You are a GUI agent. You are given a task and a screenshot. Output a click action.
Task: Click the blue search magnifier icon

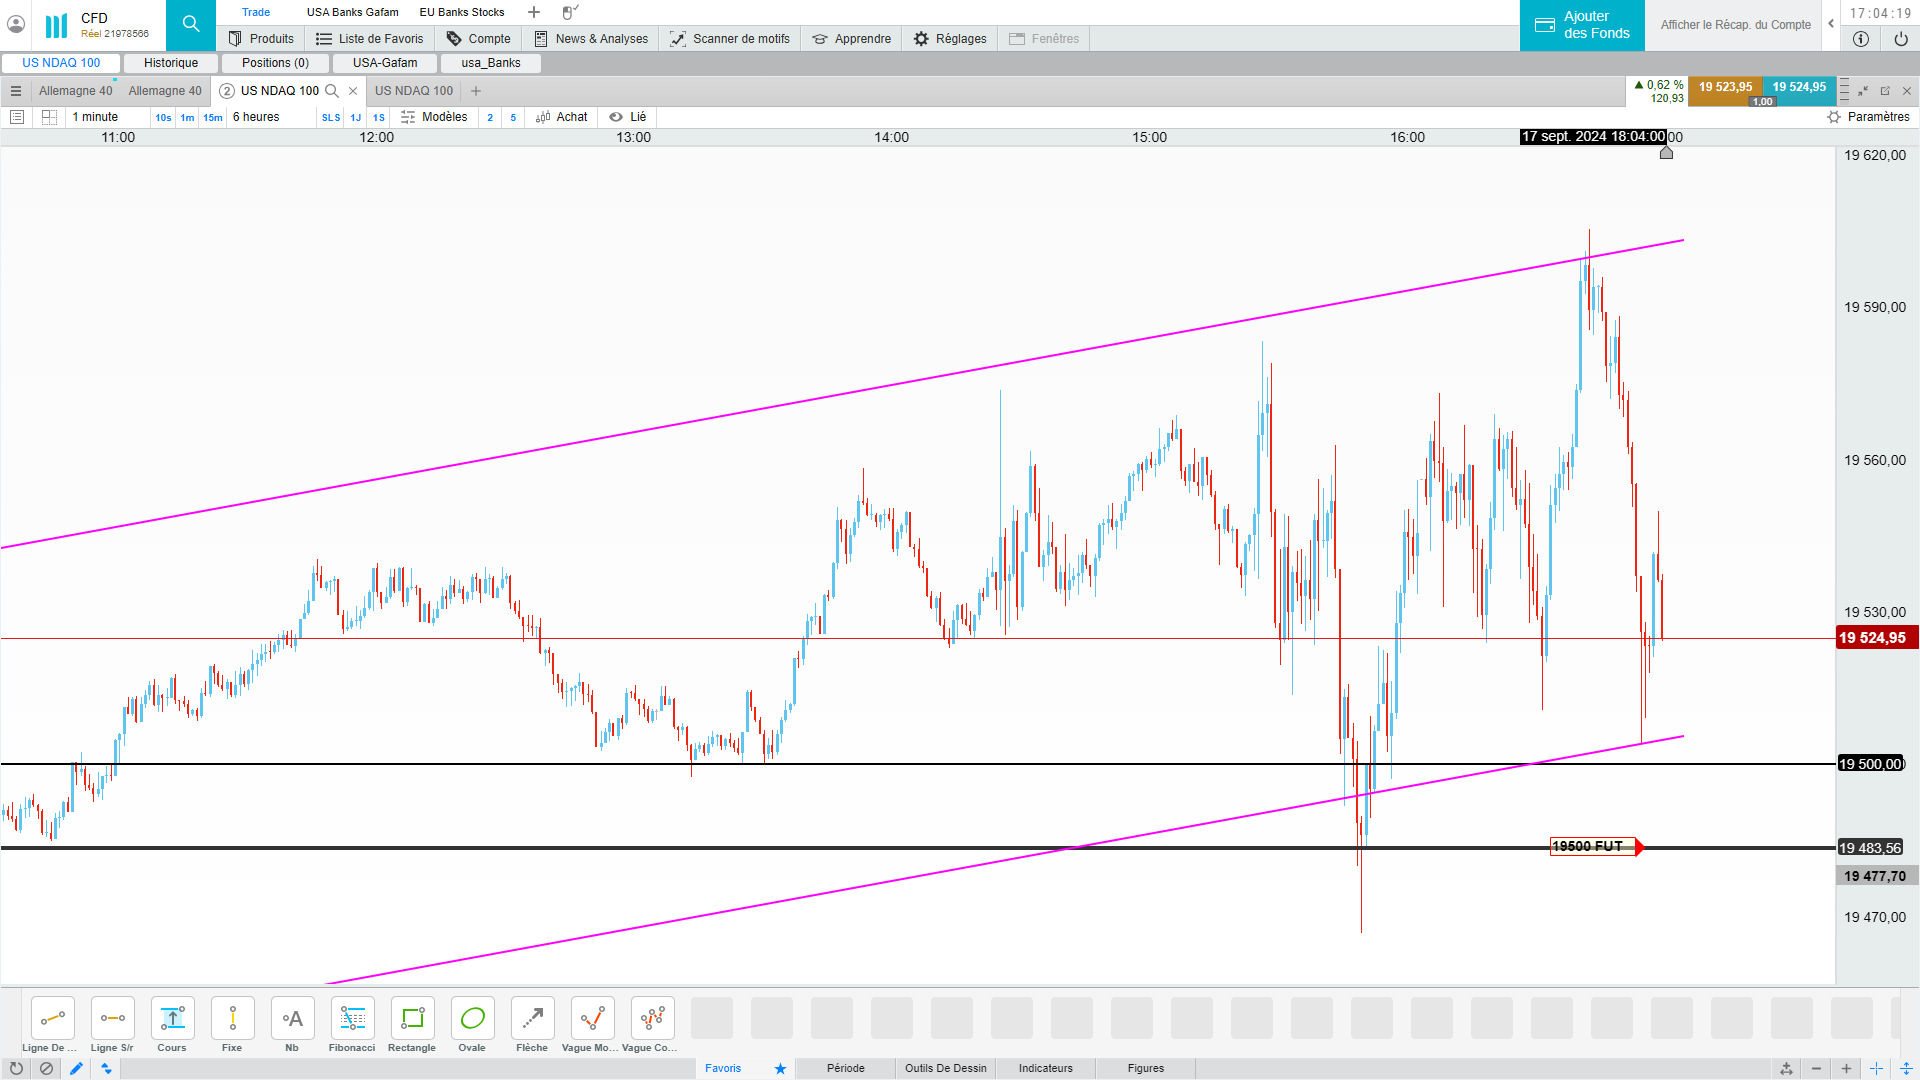pos(191,24)
